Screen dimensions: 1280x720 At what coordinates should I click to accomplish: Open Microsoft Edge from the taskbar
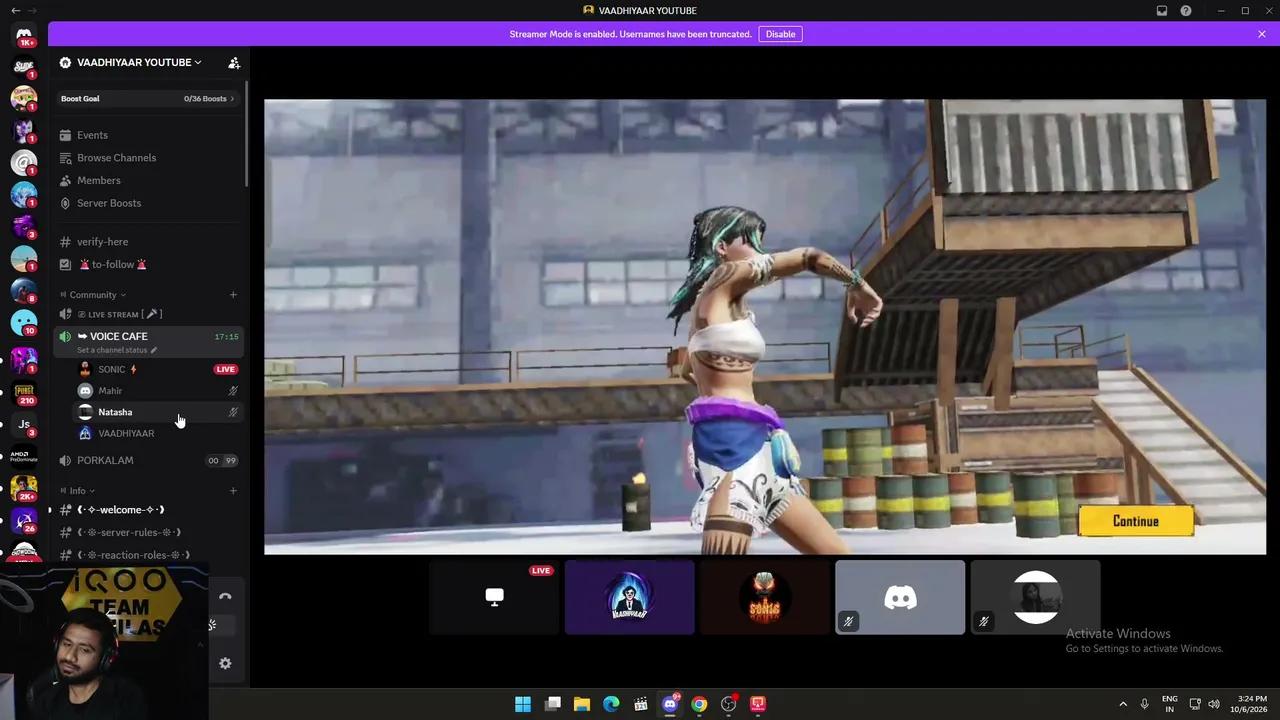pos(611,704)
